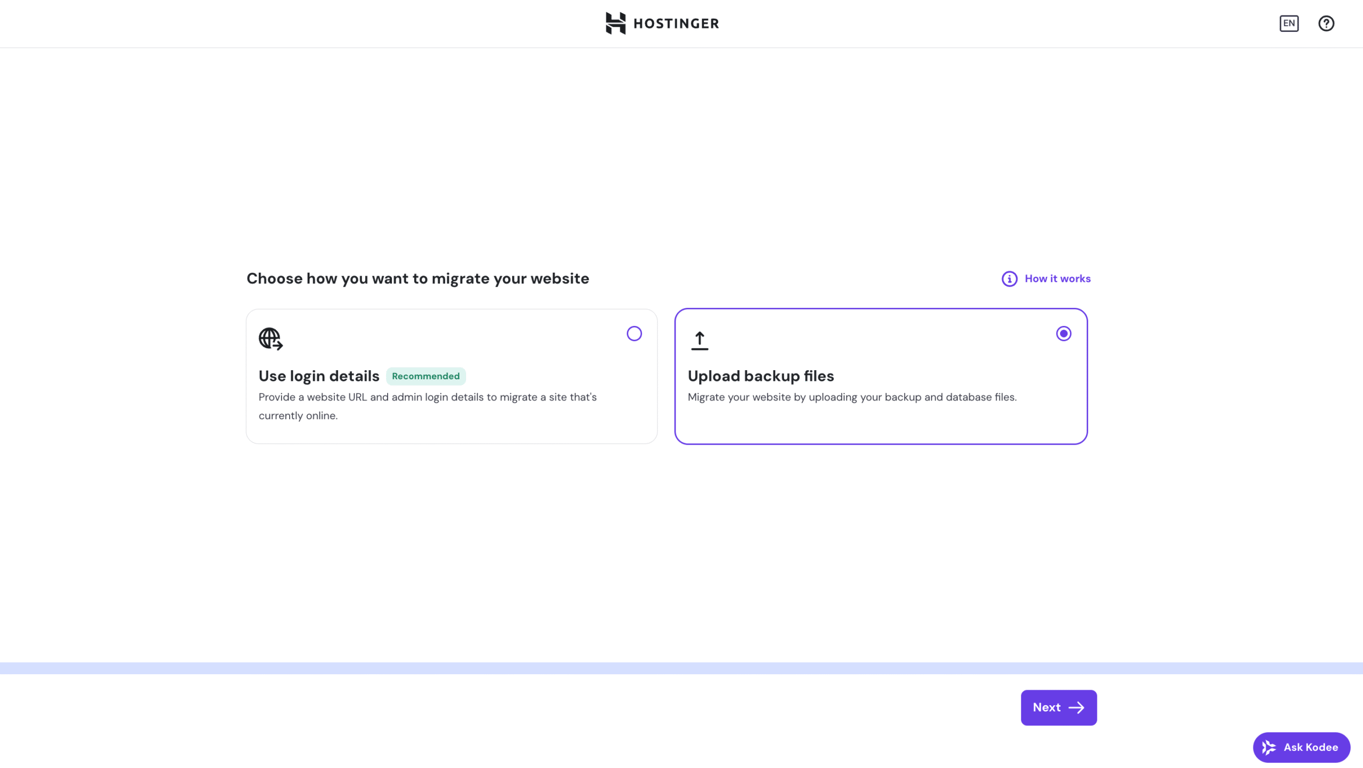Open the help question mark icon

click(x=1326, y=23)
